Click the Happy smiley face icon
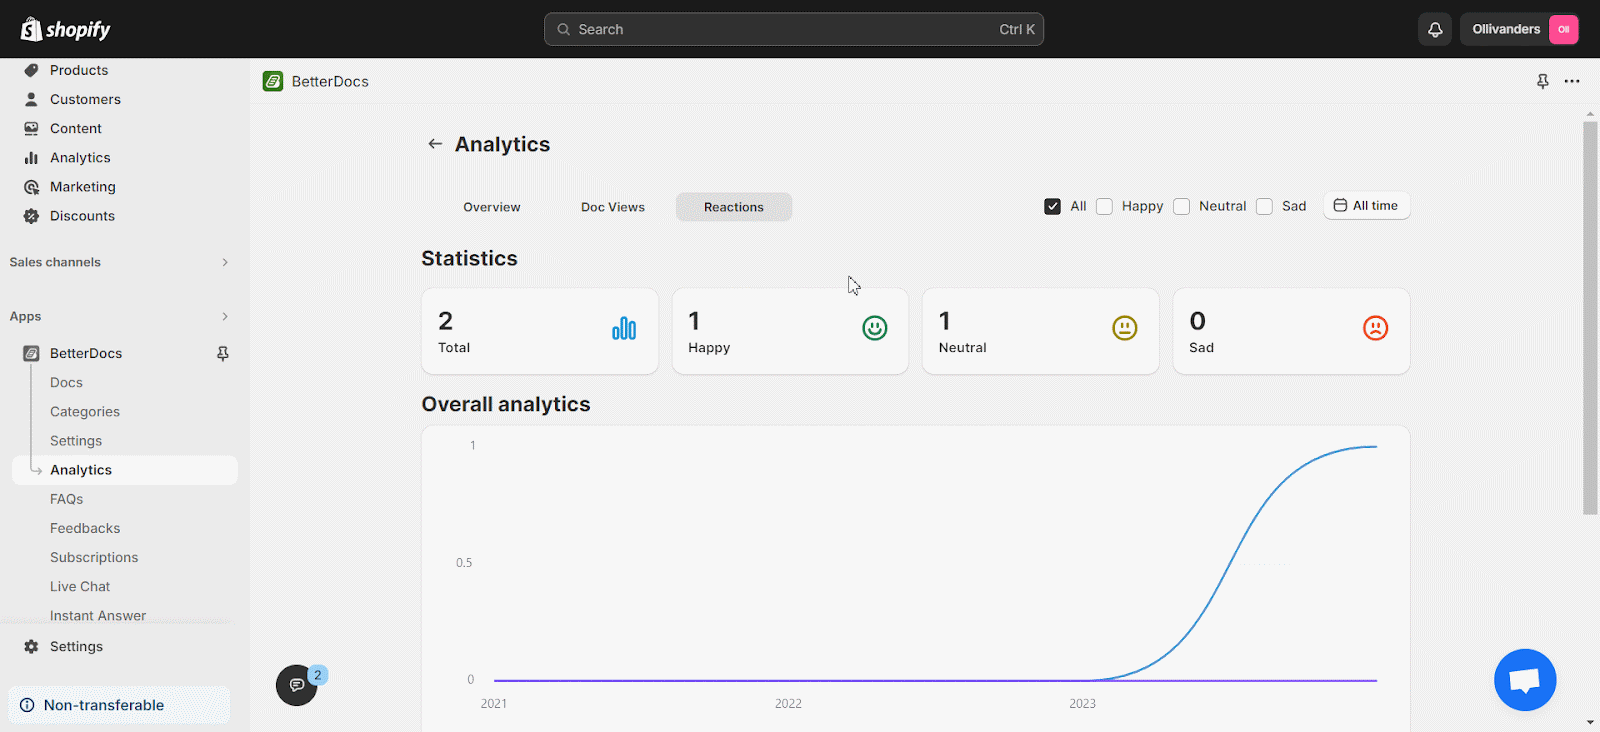This screenshot has width=1600, height=732. tap(875, 328)
